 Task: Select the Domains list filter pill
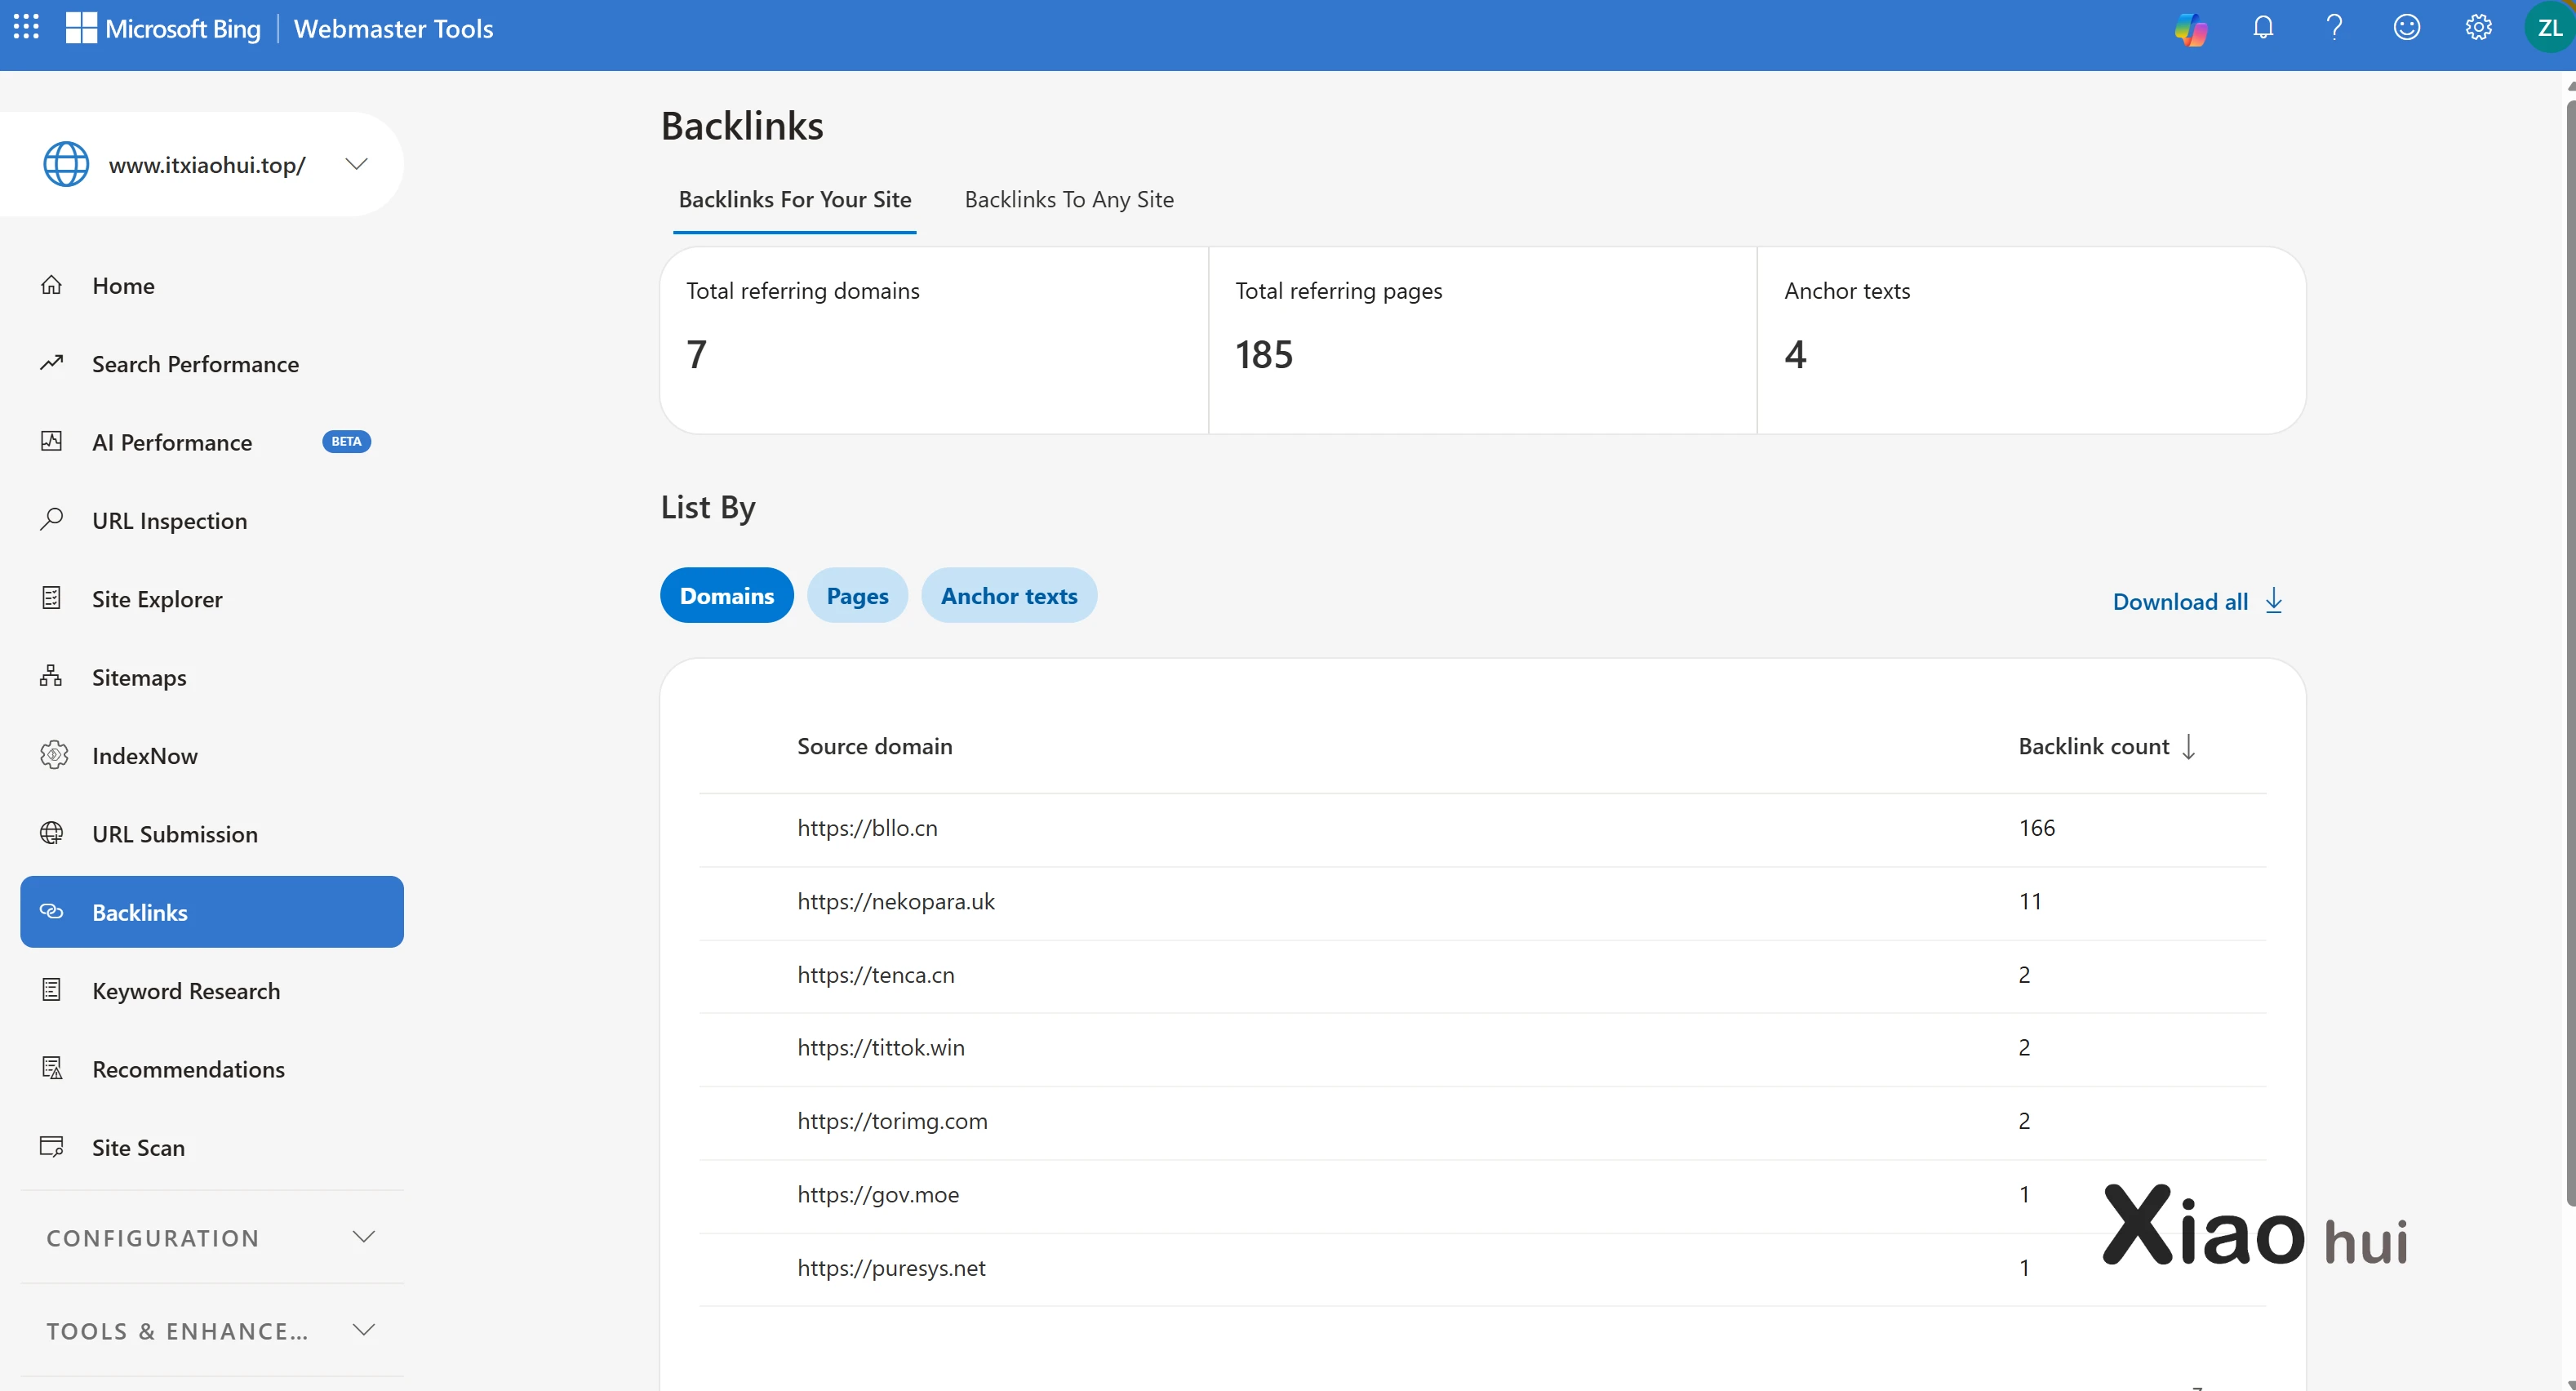click(727, 596)
